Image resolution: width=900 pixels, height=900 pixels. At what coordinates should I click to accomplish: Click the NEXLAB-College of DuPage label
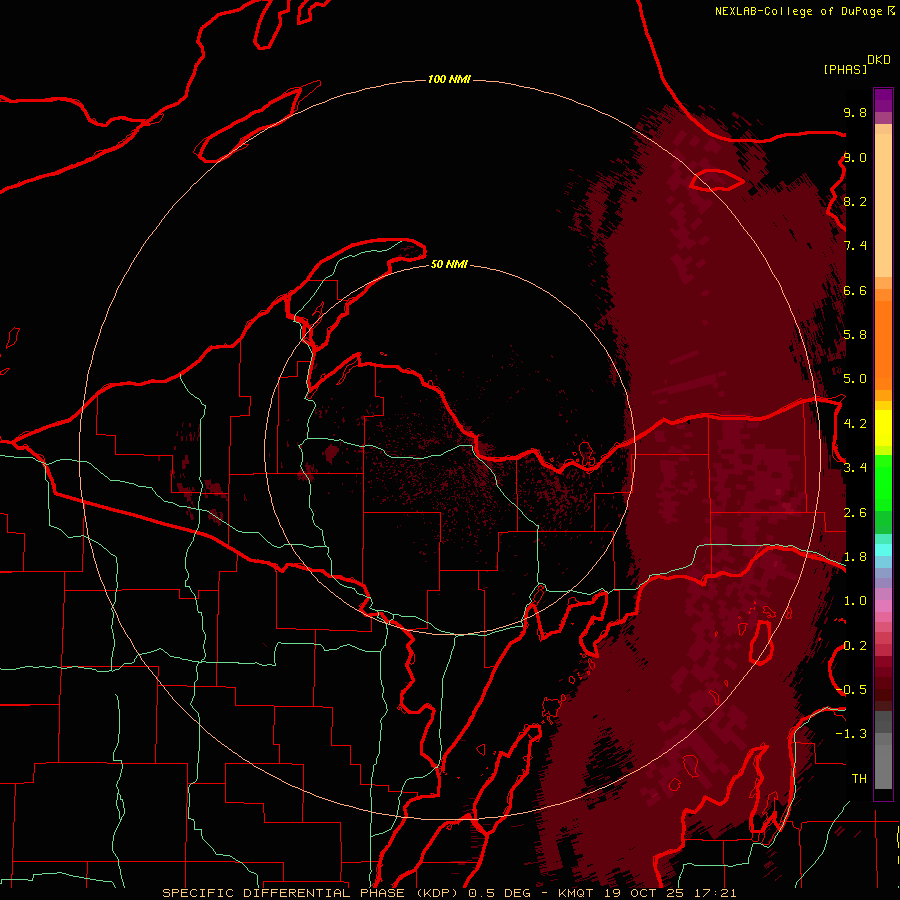(x=800, y=11)
